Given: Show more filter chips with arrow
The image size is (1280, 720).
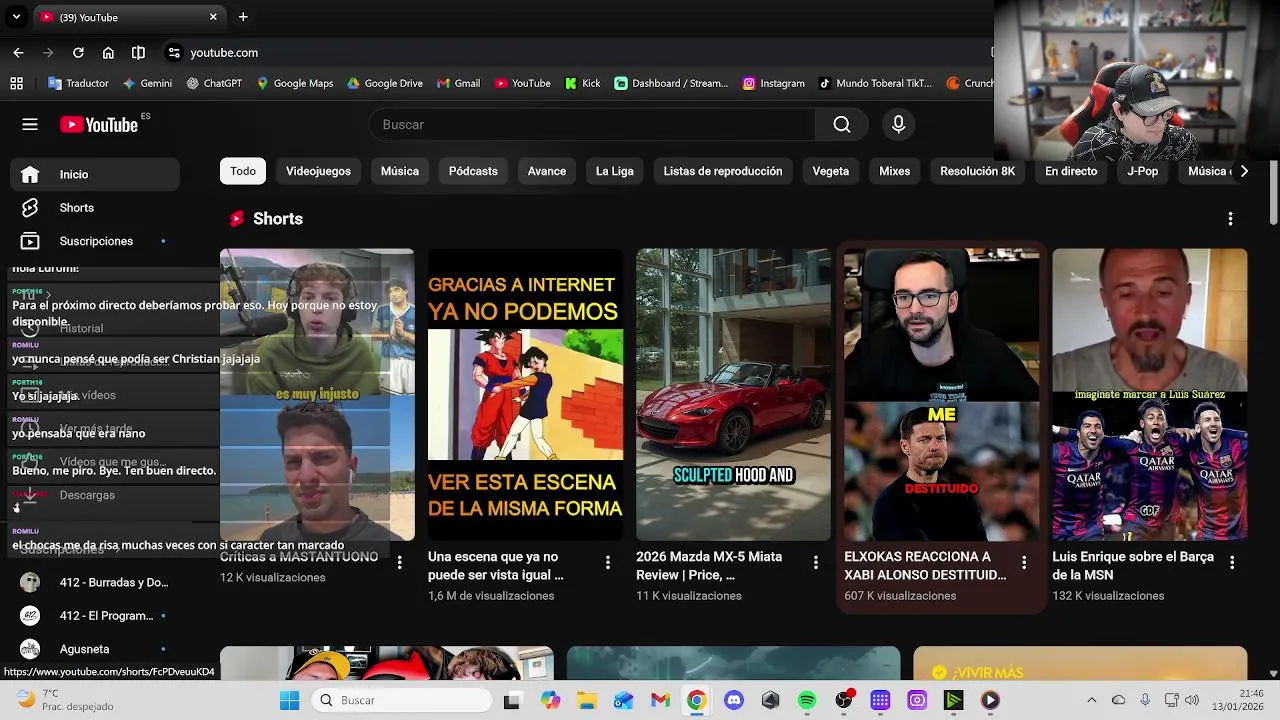Looking at the screenshot, I should point(1243,171).
